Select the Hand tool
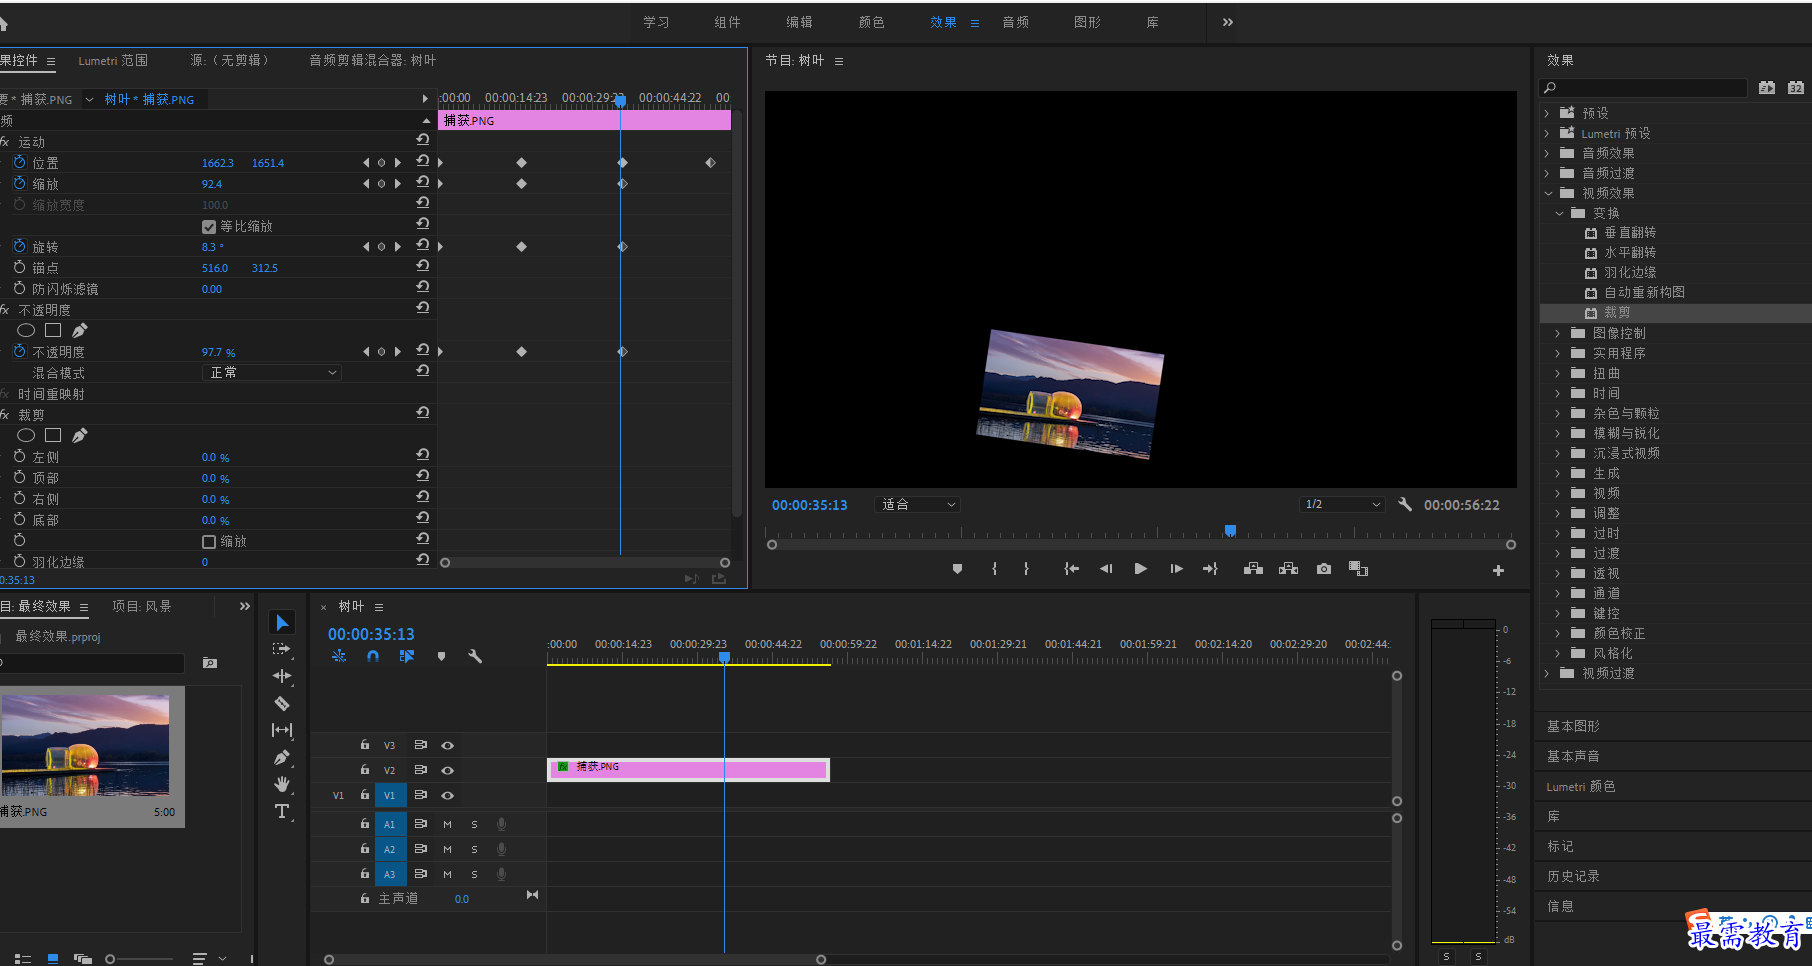Screen dimensions: 1812x966 point(282,784)
